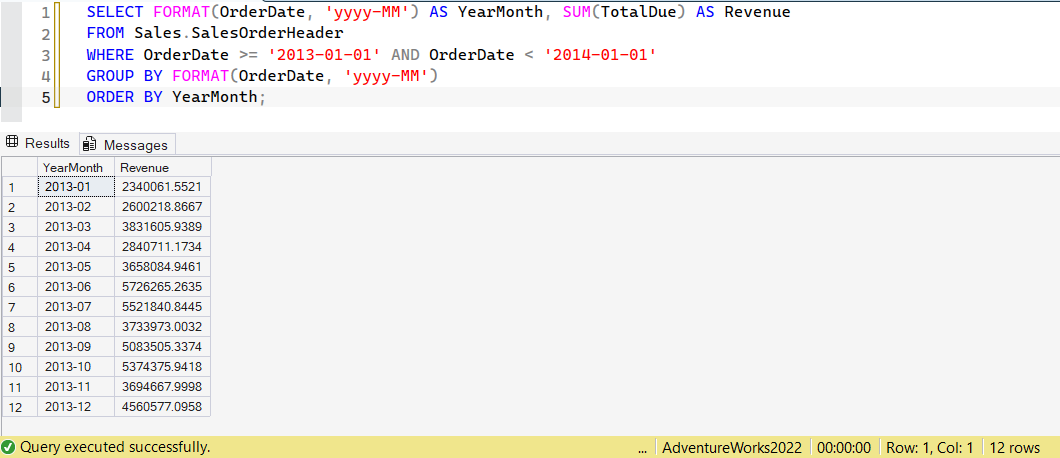Place cursor on Sales.SalesOrderHeader in line 2
1060x458 pixels.
coord(239,33)
